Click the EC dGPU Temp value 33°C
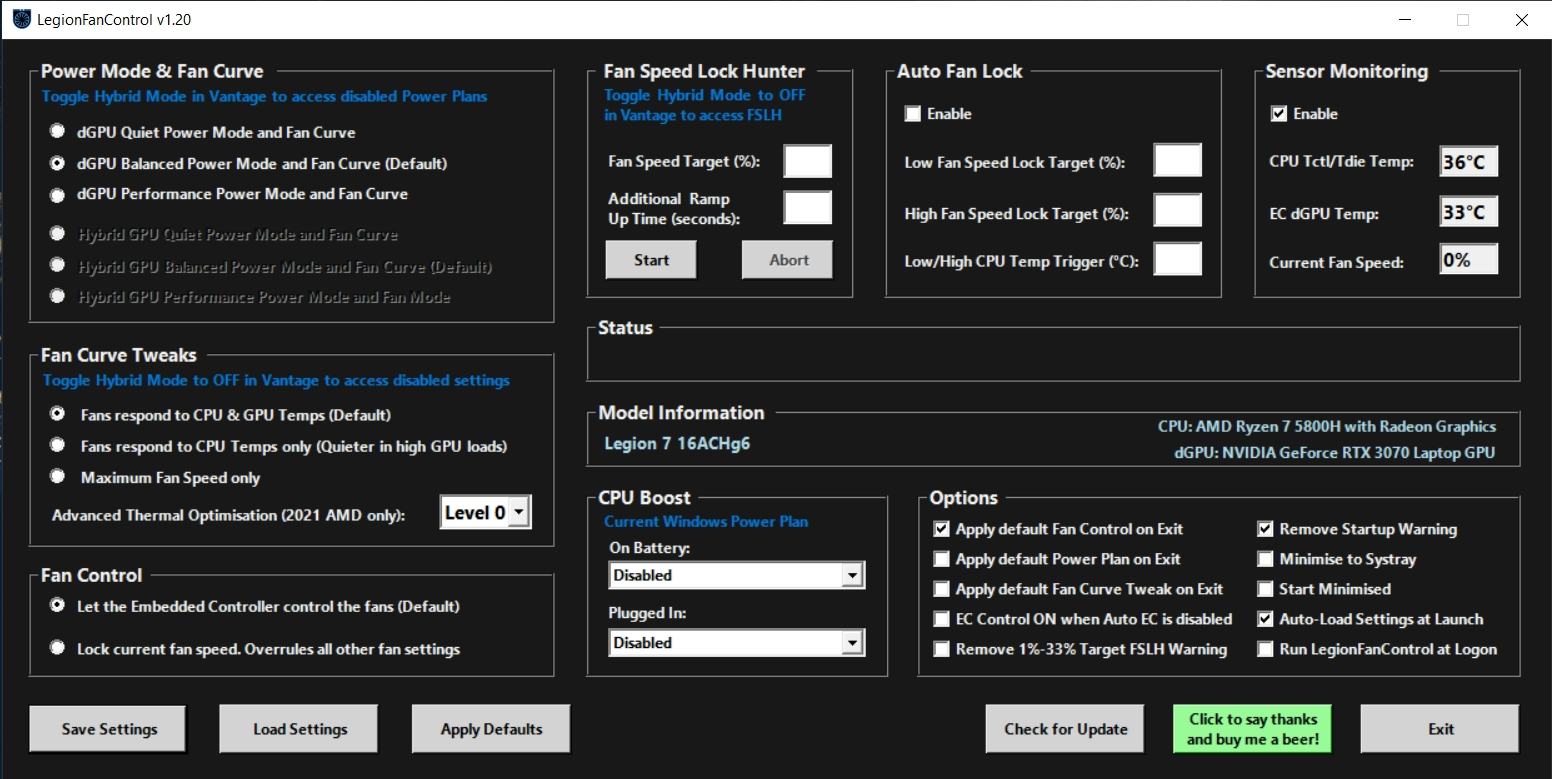Screen dimensions: 1552x779 point(1469,211)
